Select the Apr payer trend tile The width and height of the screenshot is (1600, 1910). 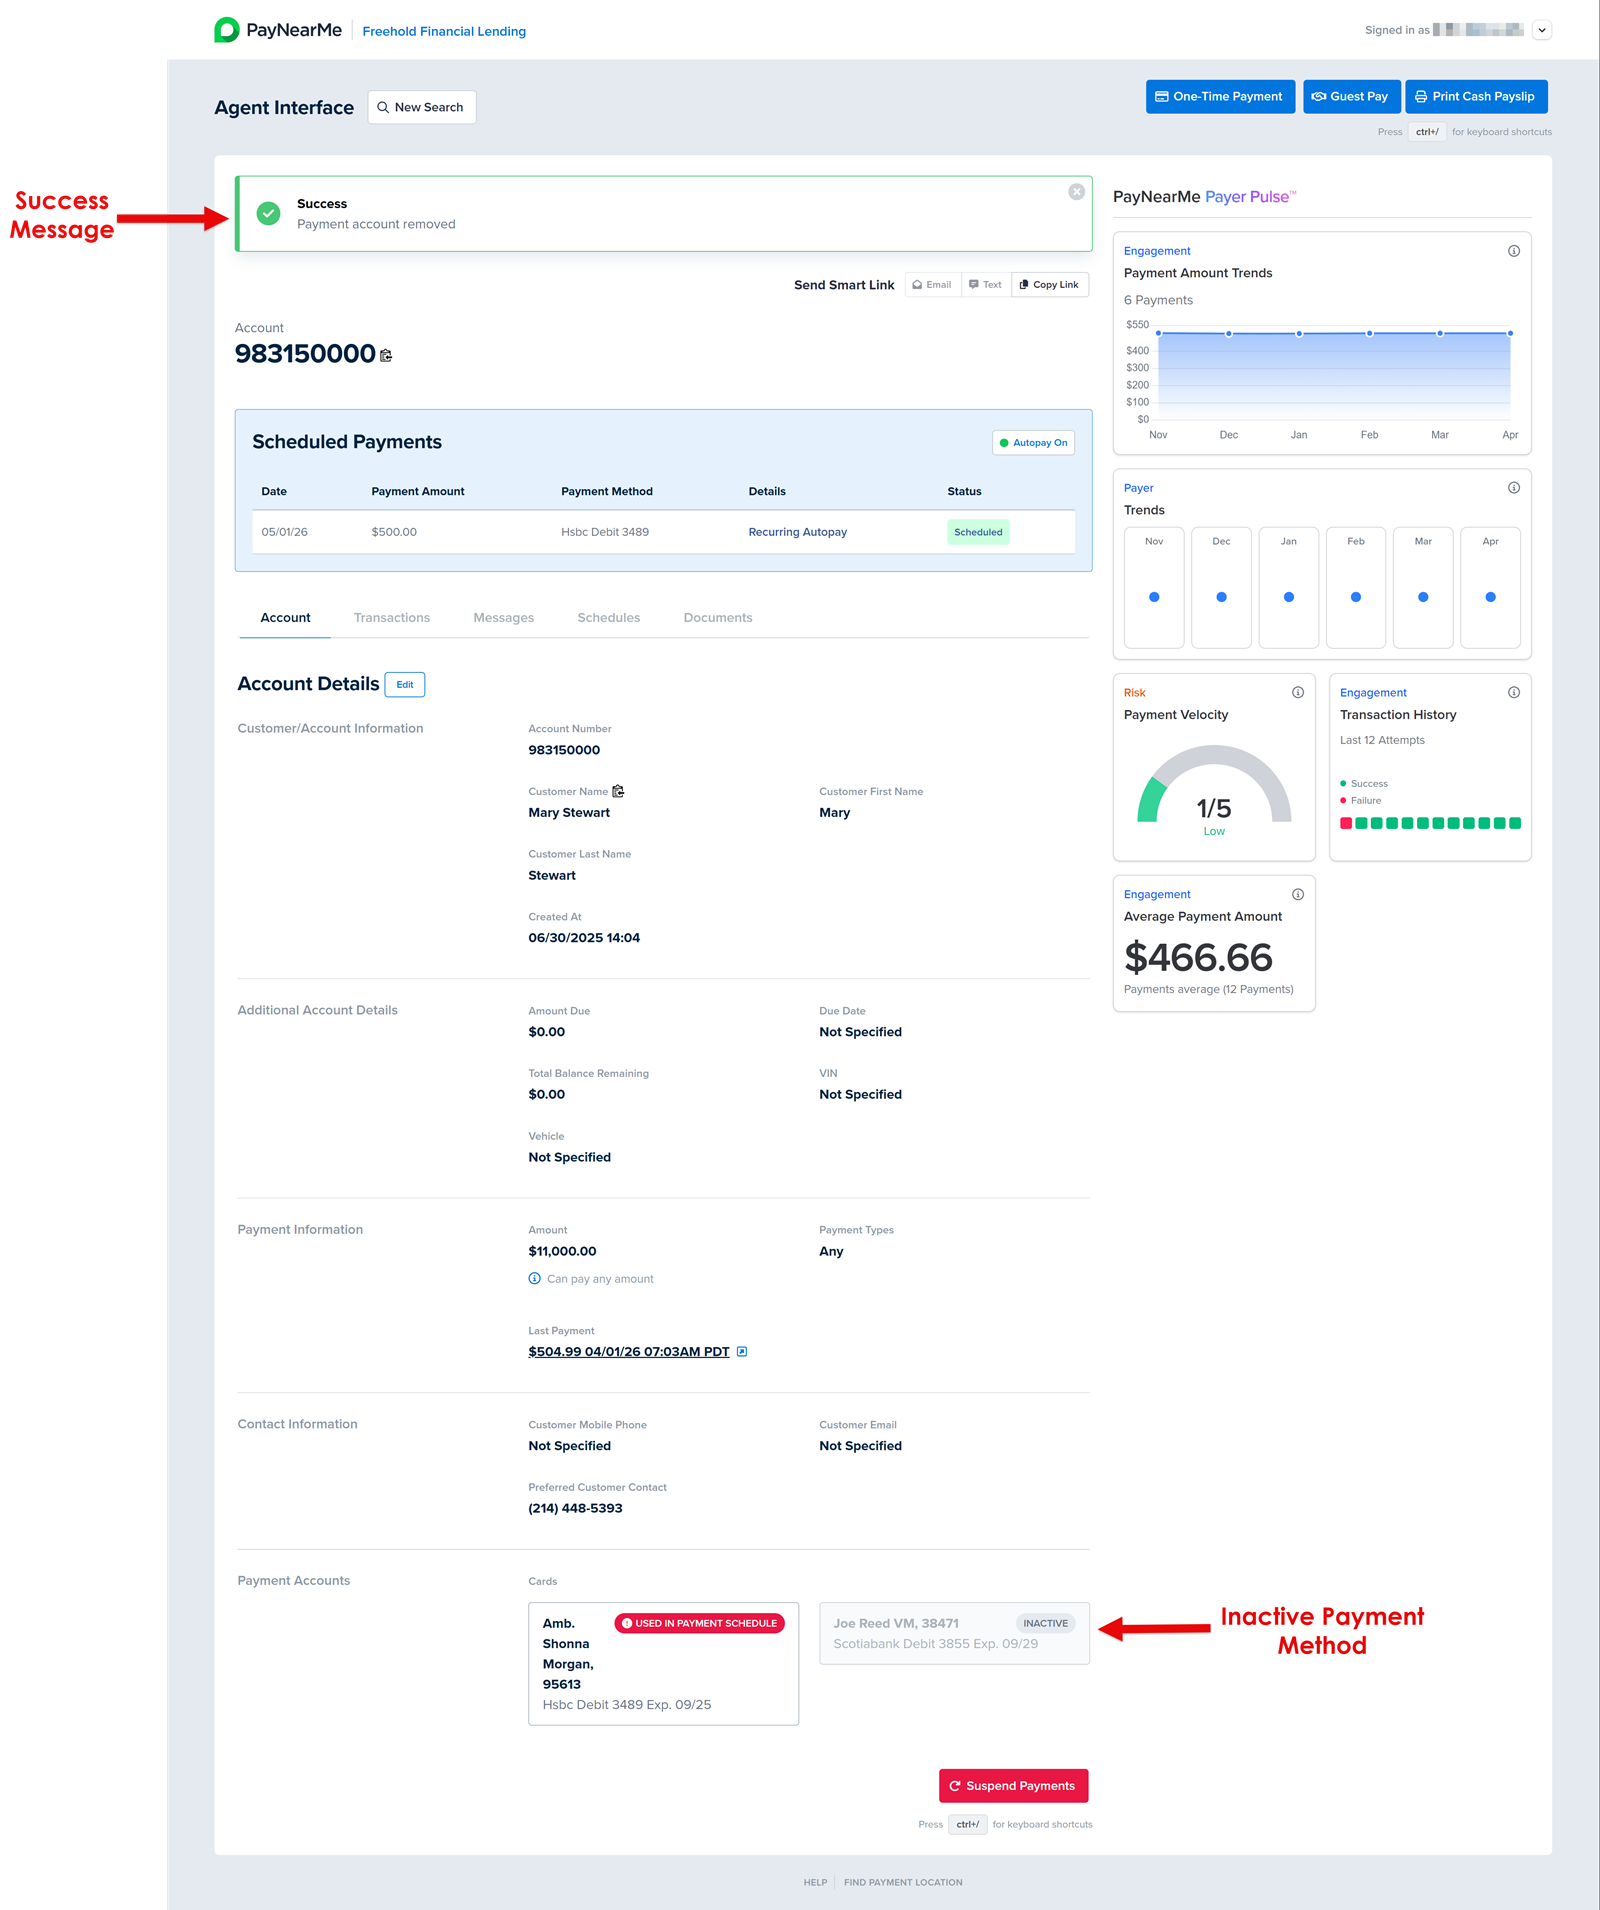click(1490, 587)
